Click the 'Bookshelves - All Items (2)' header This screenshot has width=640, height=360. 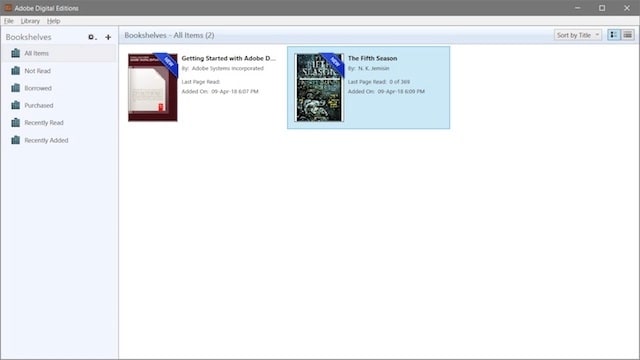click(x=169, y=36)
